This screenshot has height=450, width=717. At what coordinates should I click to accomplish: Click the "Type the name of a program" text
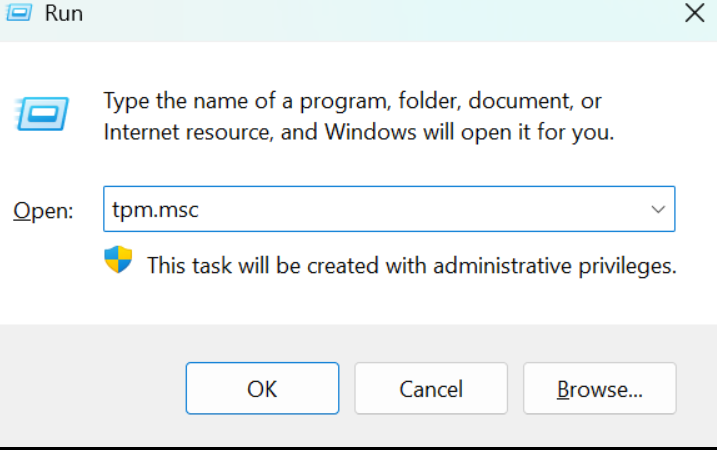(x=247, y=101)
